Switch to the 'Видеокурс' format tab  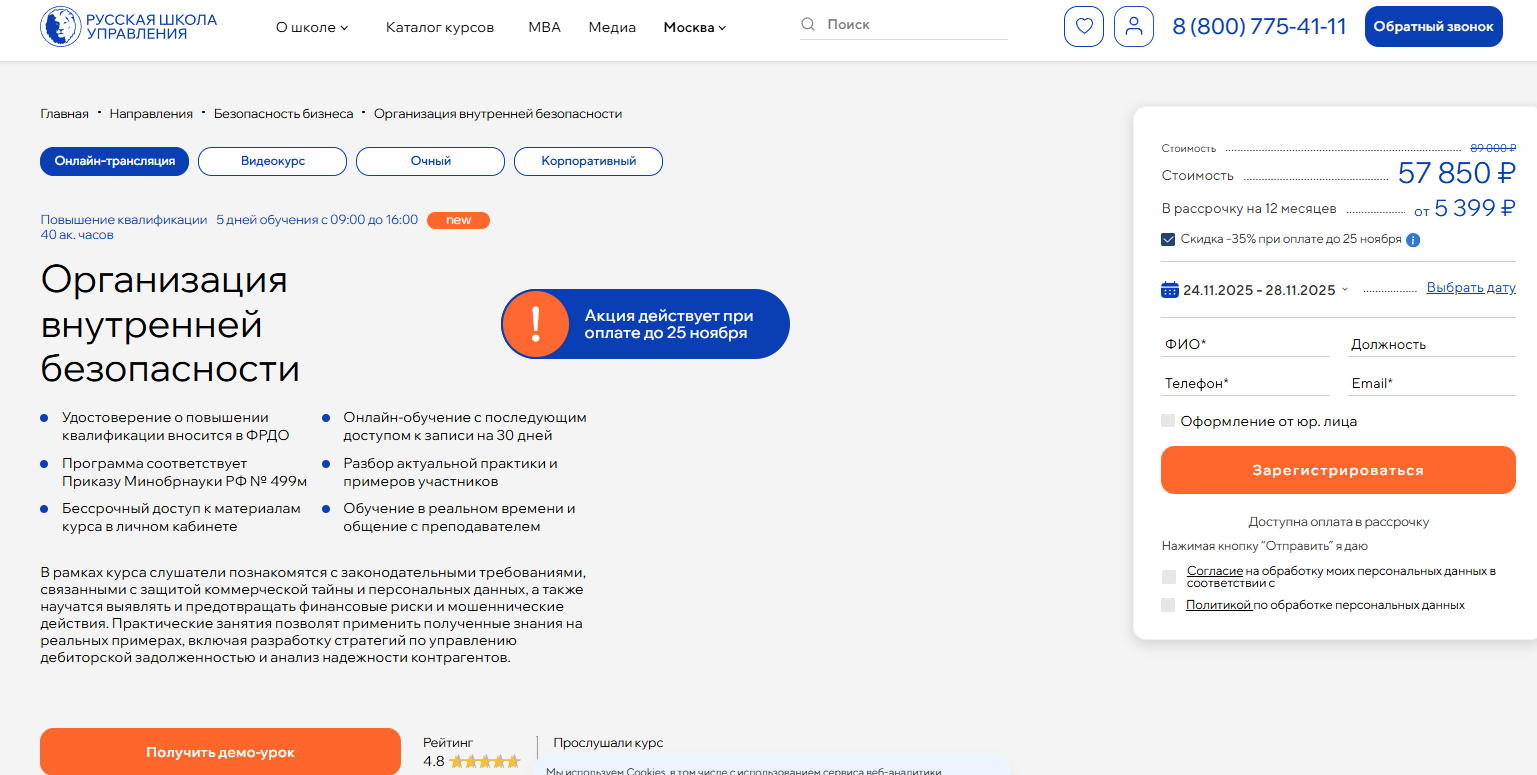tap(272, 161)
